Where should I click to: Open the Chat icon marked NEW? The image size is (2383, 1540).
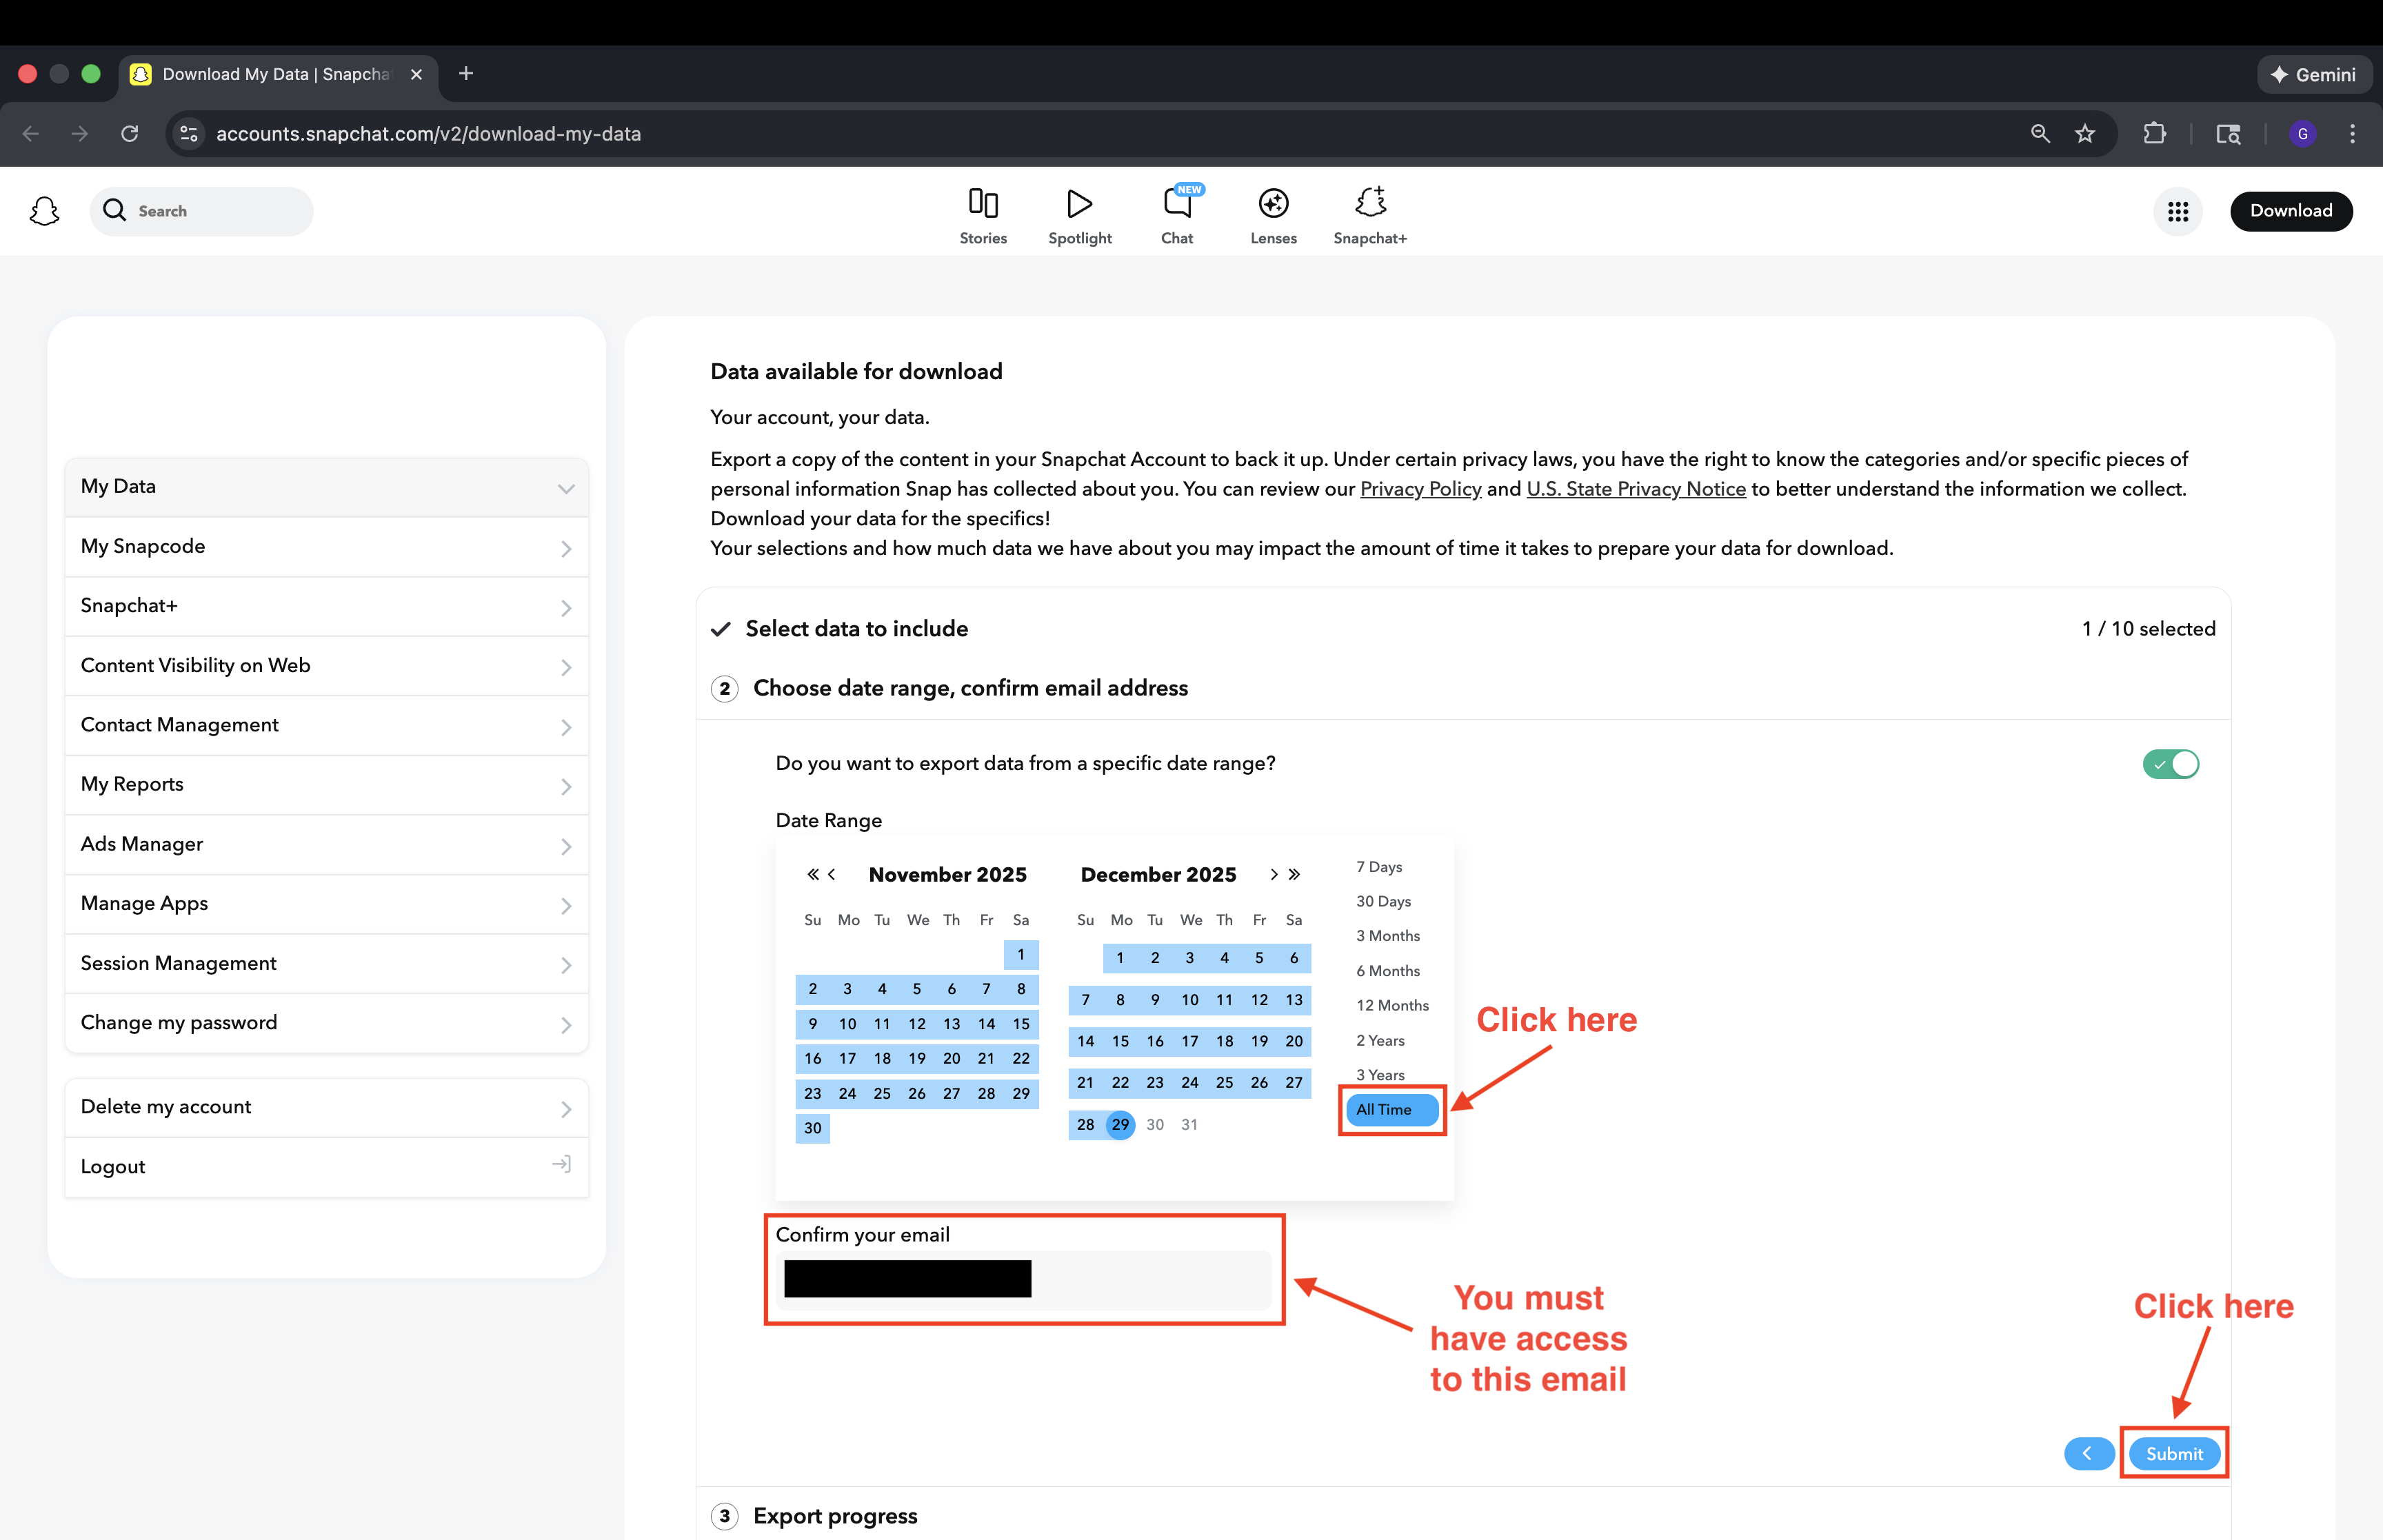tap(1177, 215)
